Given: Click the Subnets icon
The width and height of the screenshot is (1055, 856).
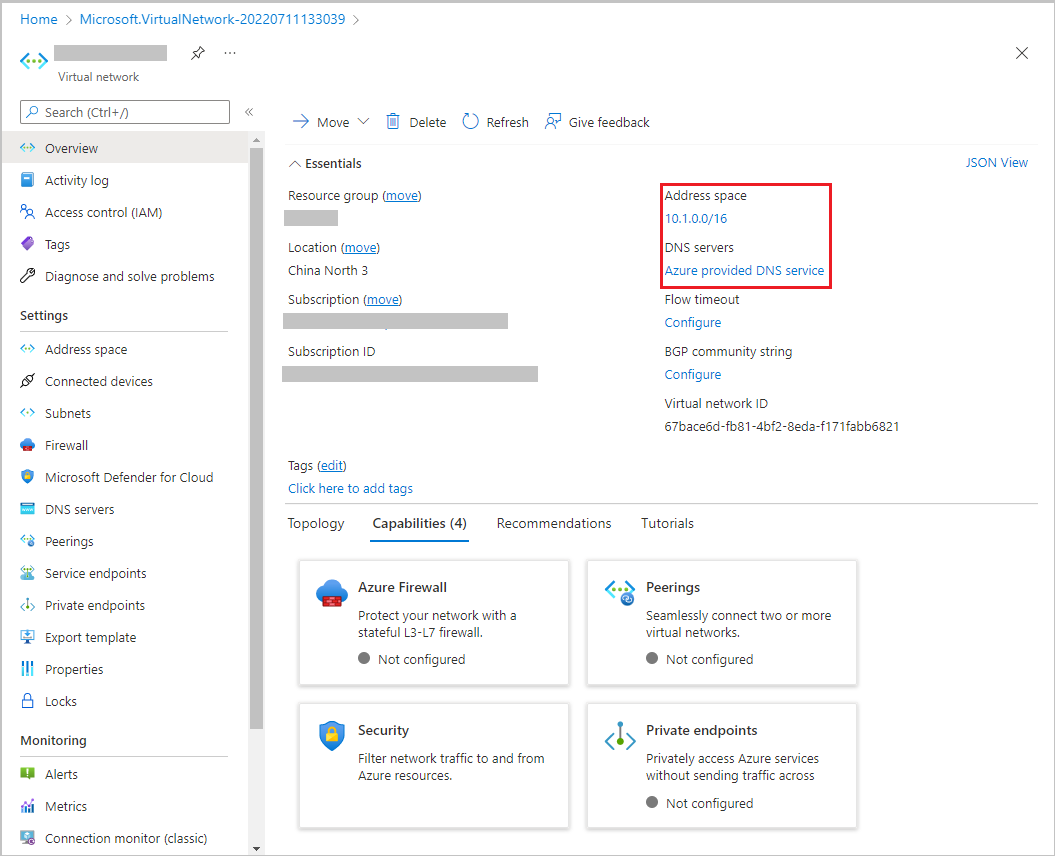Looking at the screenshot, I should (x=28, y=413).
